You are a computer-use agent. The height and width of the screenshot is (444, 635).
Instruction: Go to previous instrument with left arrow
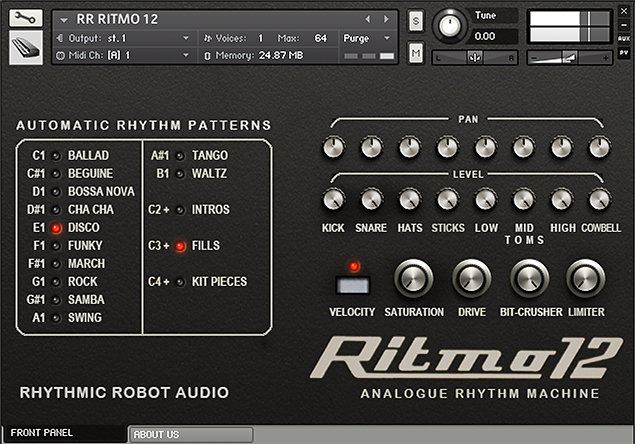(x=368, y=19)
